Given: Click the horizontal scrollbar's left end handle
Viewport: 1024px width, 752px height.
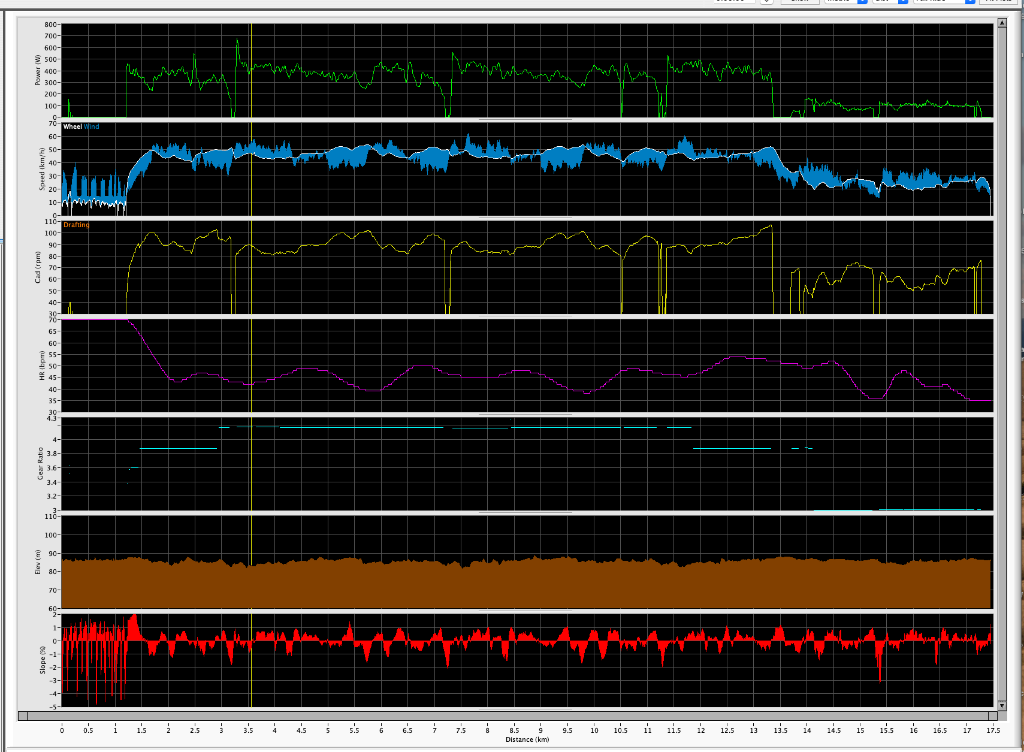Looking at the screenshot, I should pyautogui.click(x=23, y=715).
